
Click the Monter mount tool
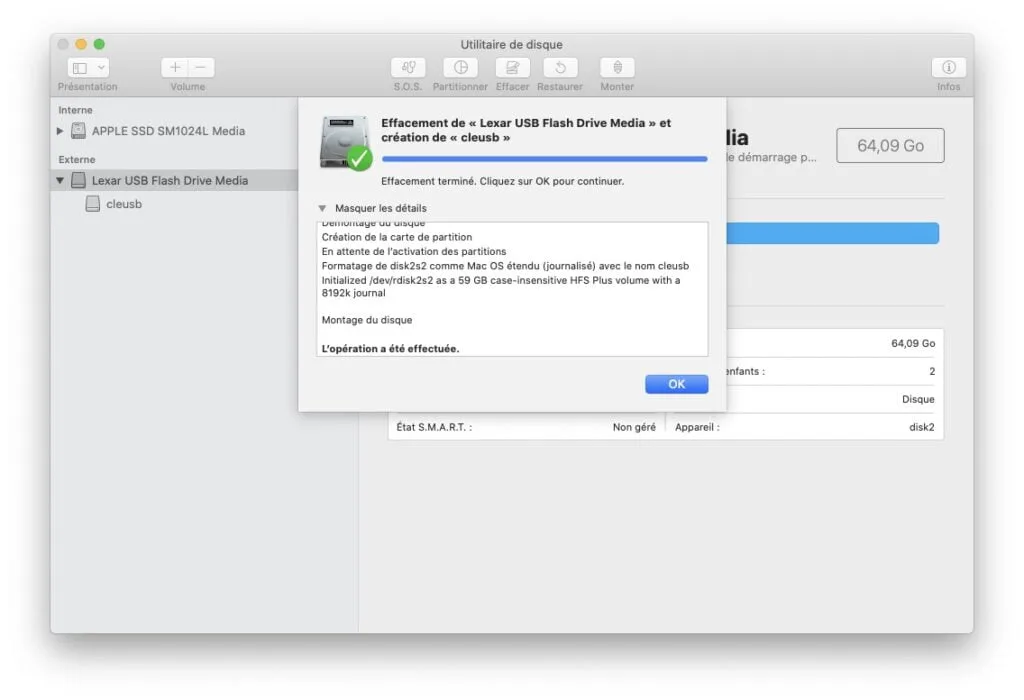click(x=617, y=67)
